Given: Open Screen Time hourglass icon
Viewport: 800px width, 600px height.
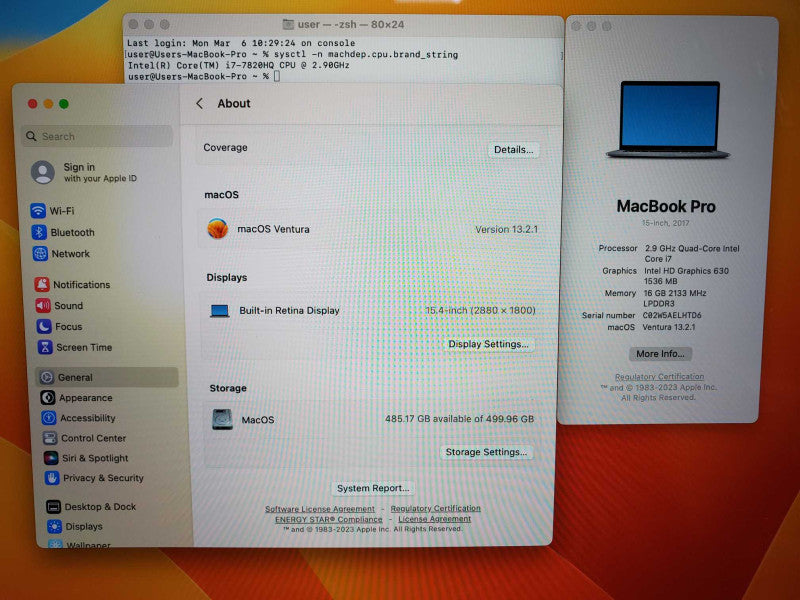Looking at the screenshot, I should click(x=45, y=347).
